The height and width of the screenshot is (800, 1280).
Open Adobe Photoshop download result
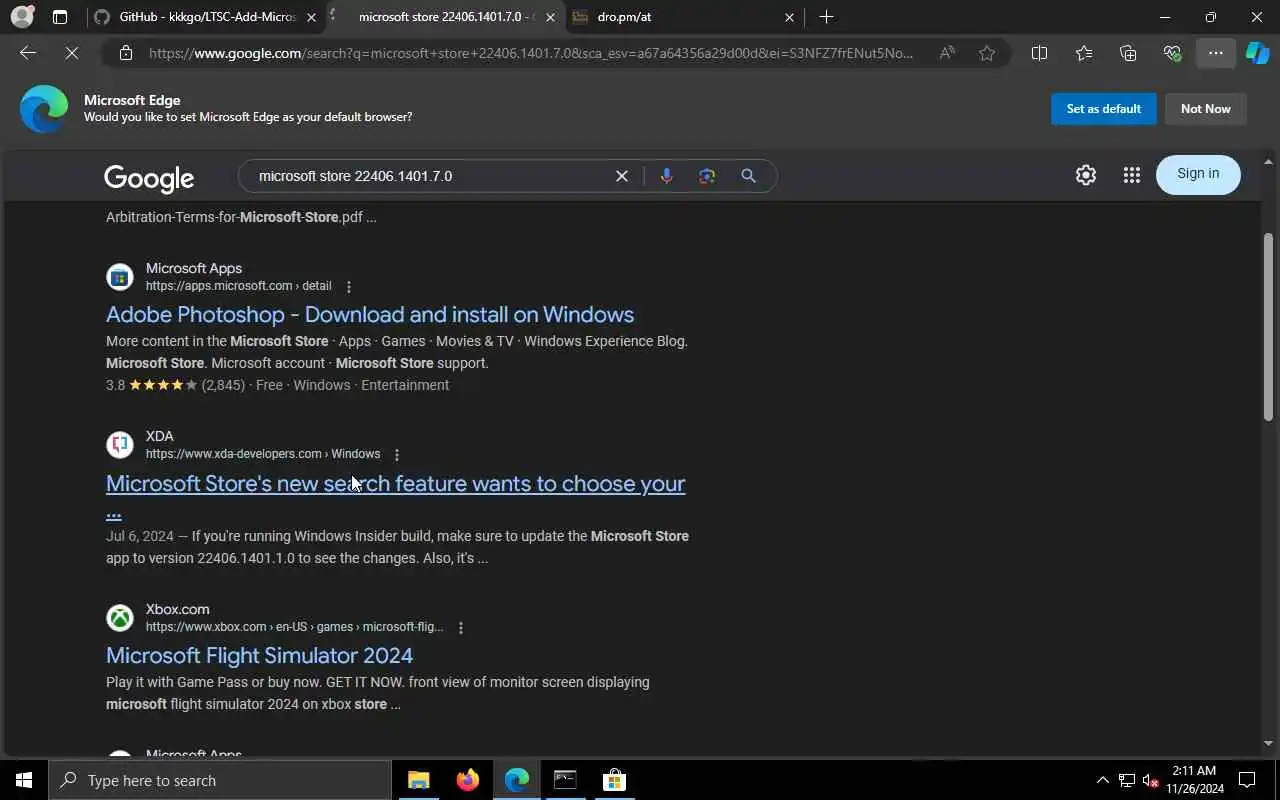tap(370, 314)
